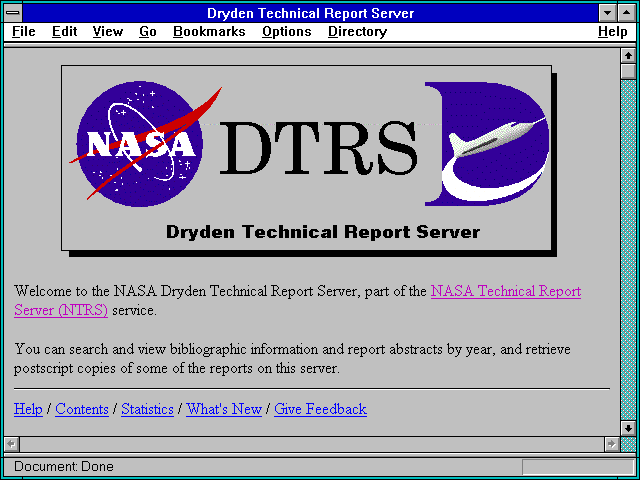Open the Contents link
Image resolution: width=640 pixels, height=480 pixels.
[x=82, y=409]
